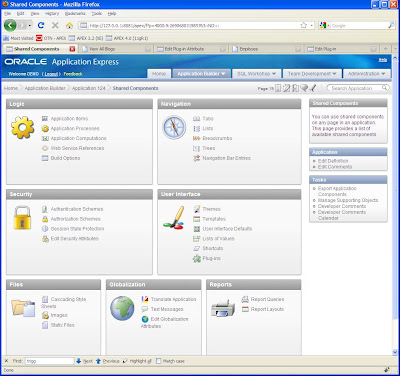Open the Tools menu
This screenshot has height=376, width=400.
point(97,13)
